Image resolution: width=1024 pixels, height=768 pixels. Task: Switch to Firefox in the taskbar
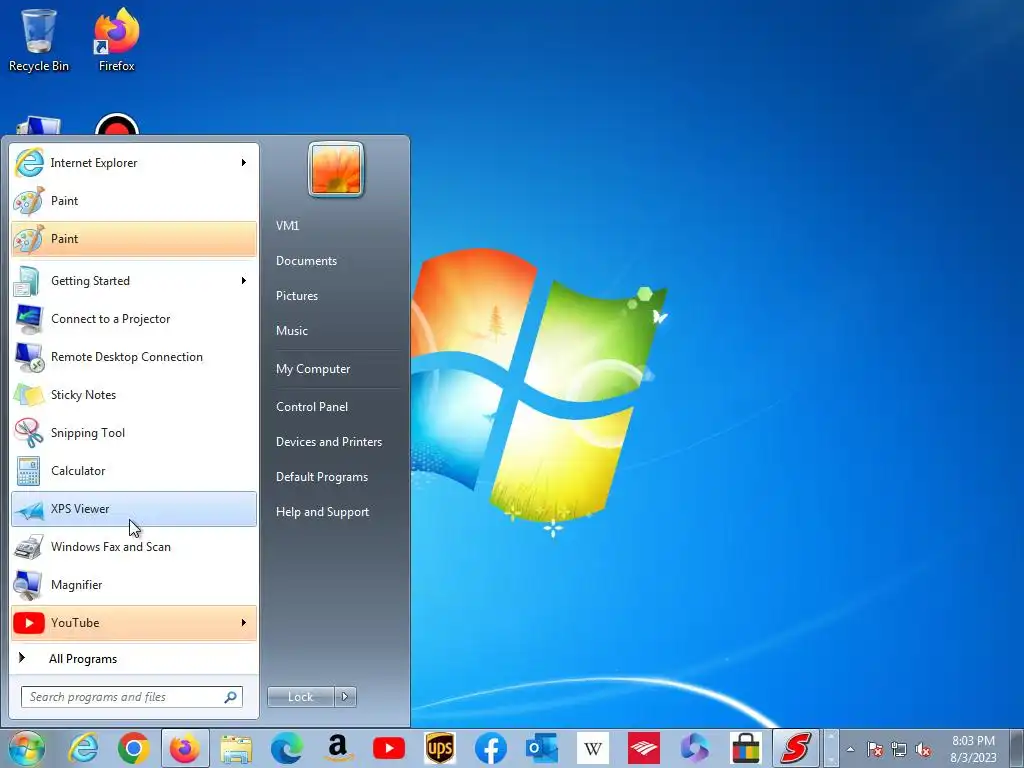coord(185,748)
